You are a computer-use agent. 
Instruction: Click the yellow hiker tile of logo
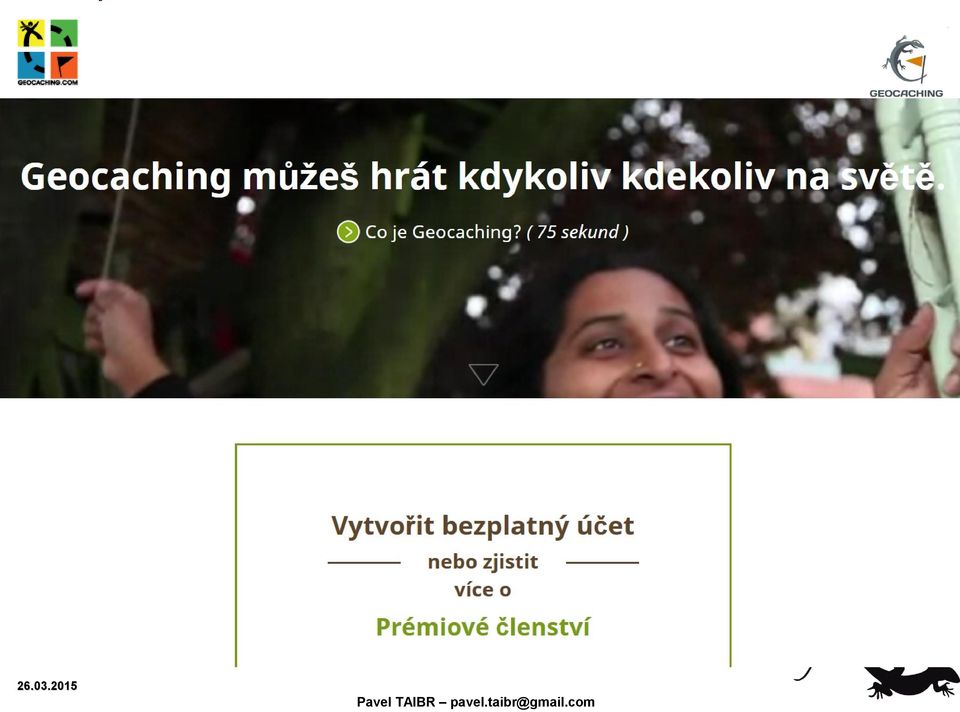coord(31,34)
